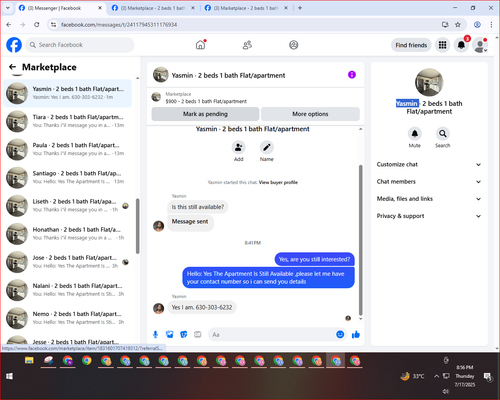
Task: Open the notifications bell
Action: point(461,45)
